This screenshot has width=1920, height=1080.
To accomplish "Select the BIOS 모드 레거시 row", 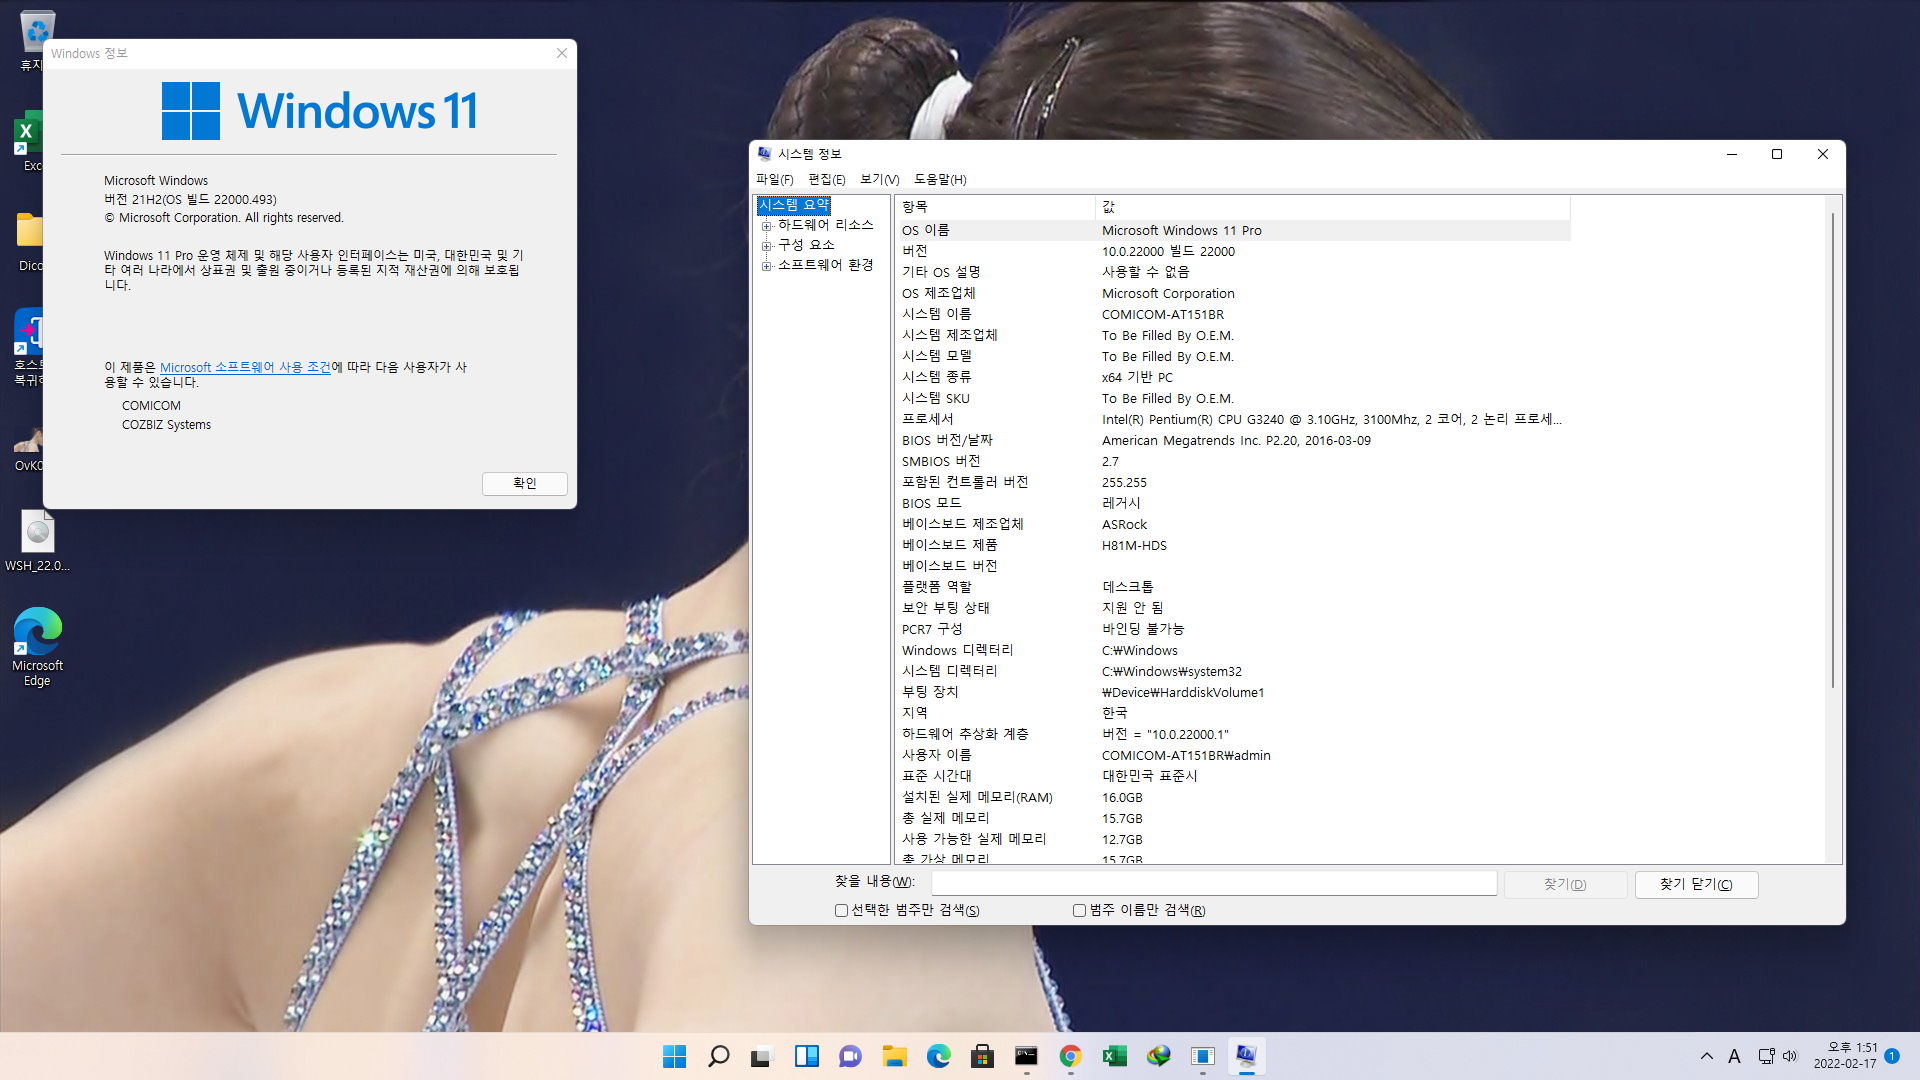I will tap(1233, 503).
